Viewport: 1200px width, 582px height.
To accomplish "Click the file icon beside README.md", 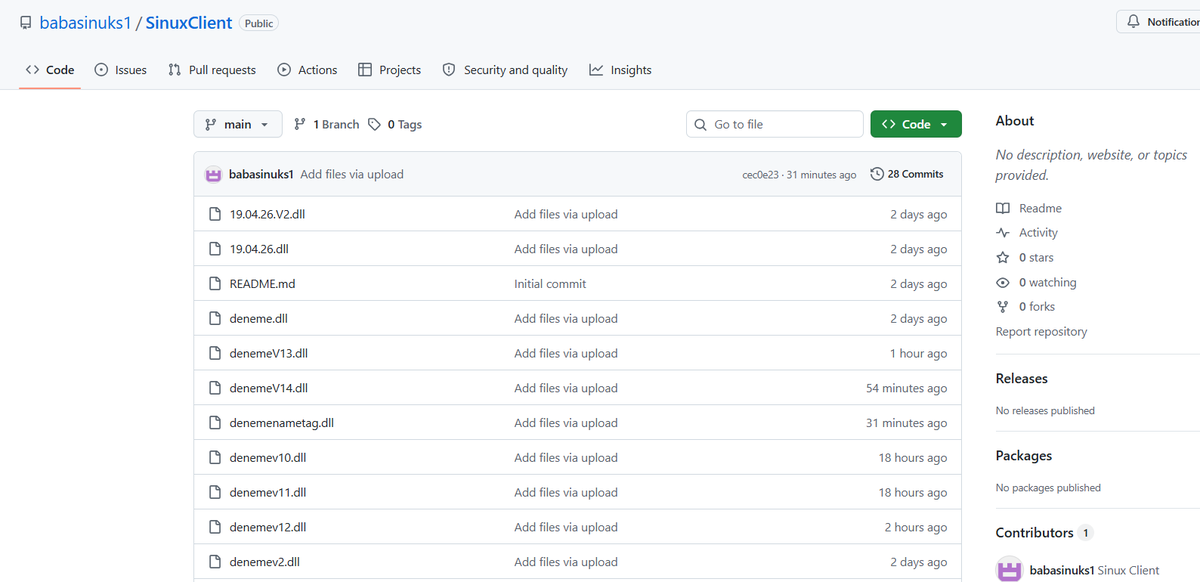I will pos(214,284).
